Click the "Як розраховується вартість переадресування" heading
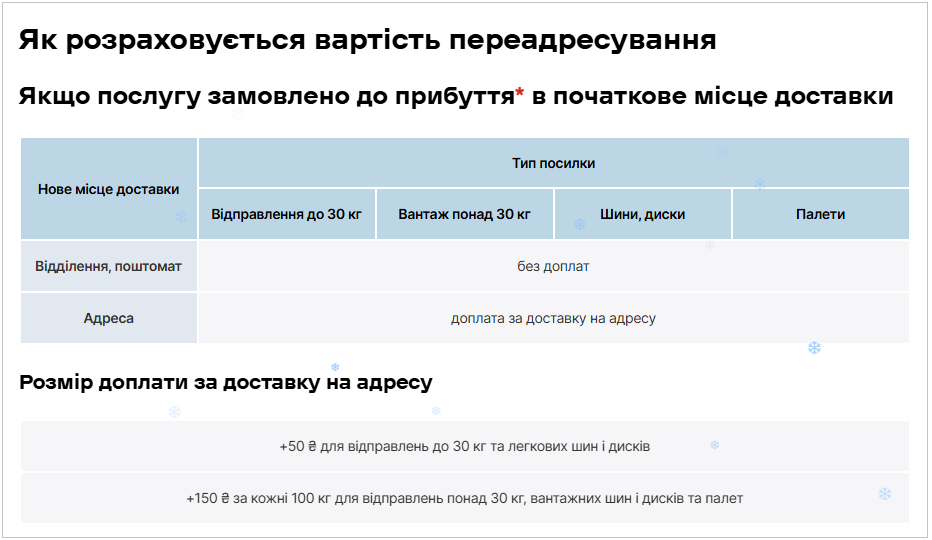 tap(367, 41)
